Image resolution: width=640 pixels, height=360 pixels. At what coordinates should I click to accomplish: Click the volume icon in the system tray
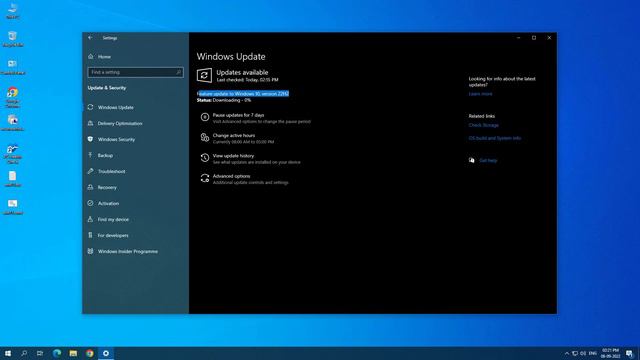click(583, 353)
